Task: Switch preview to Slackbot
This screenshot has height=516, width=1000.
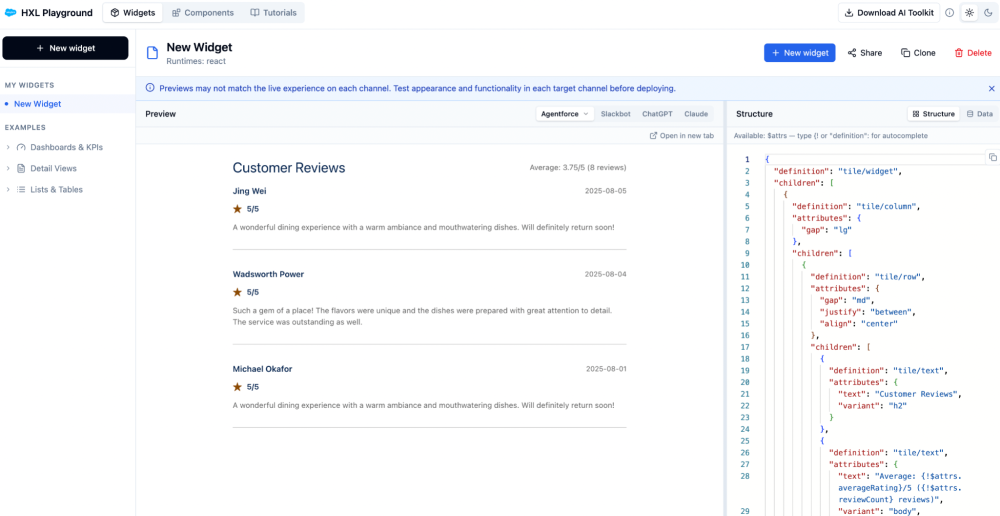Action: click(x=615, y=114)
